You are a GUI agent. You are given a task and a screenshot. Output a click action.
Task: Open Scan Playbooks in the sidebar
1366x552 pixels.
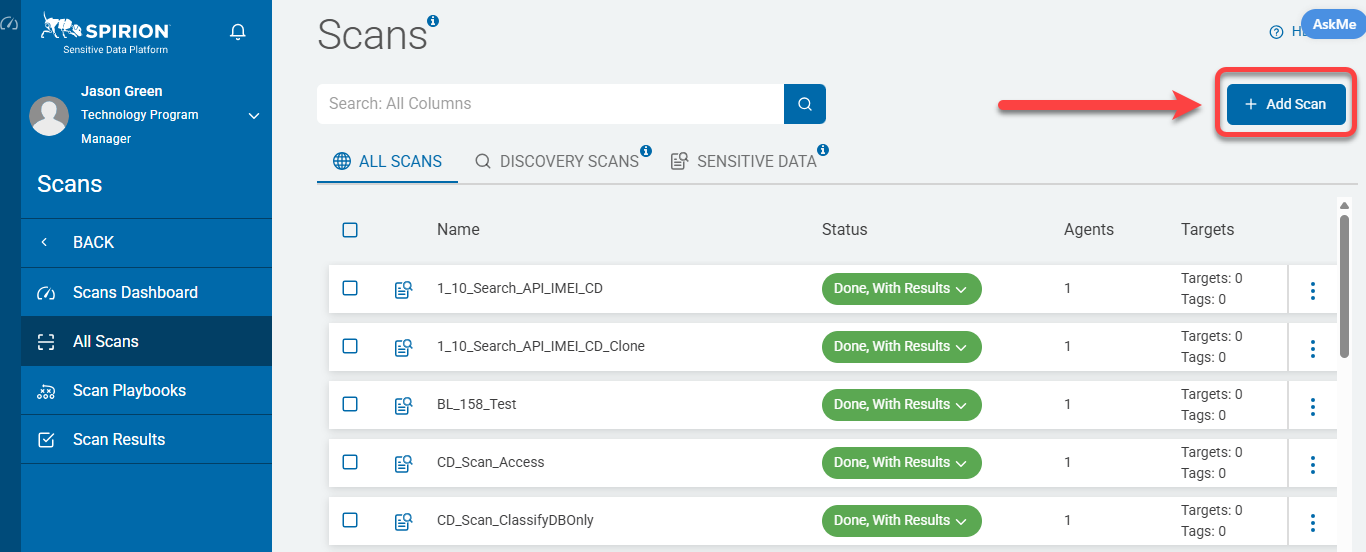pos(129,390)
